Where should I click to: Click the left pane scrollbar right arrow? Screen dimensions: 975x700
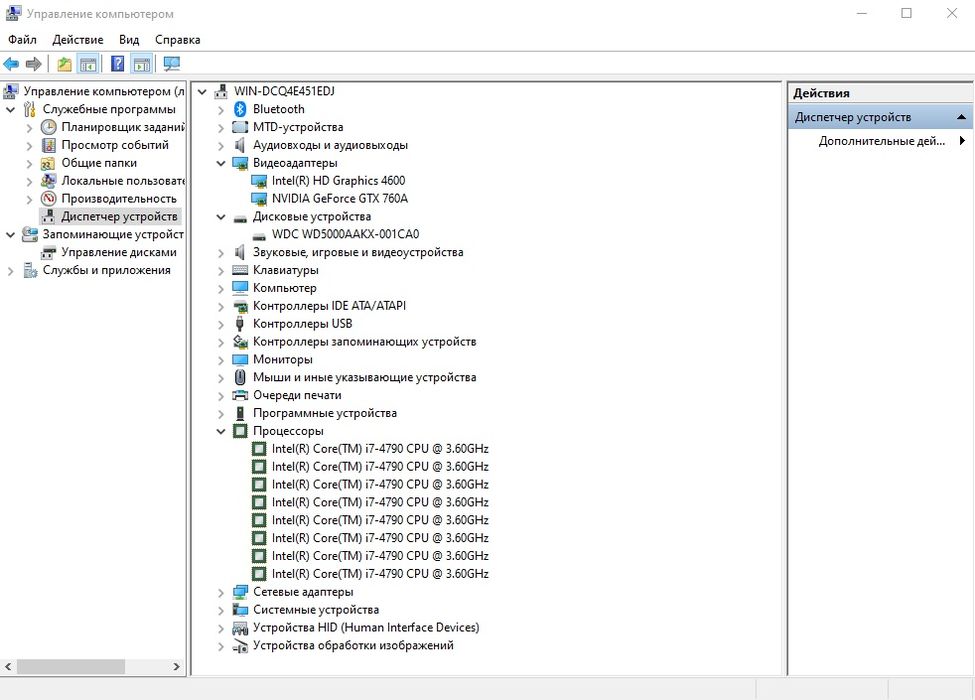coord(177,666)
